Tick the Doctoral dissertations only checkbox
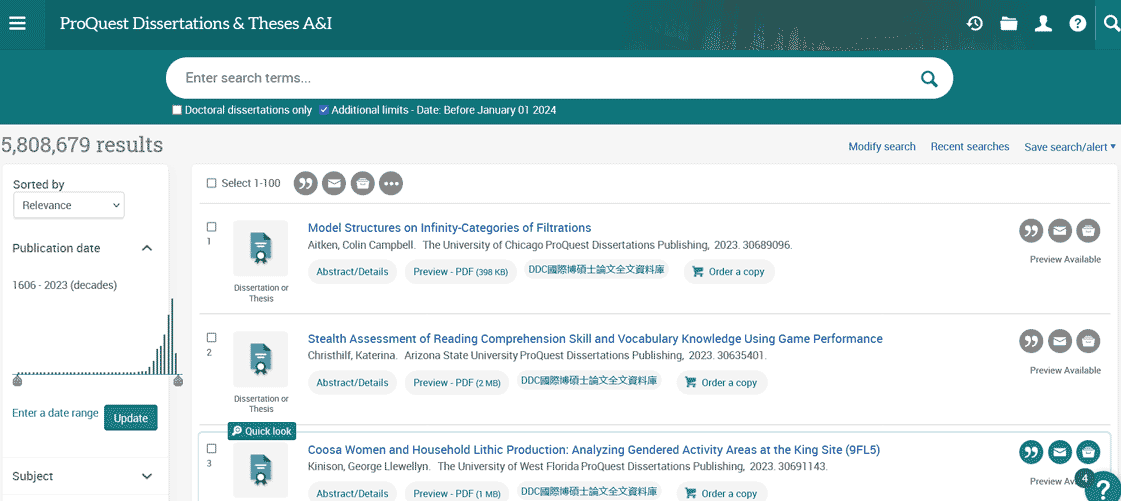 coord(177,110)
